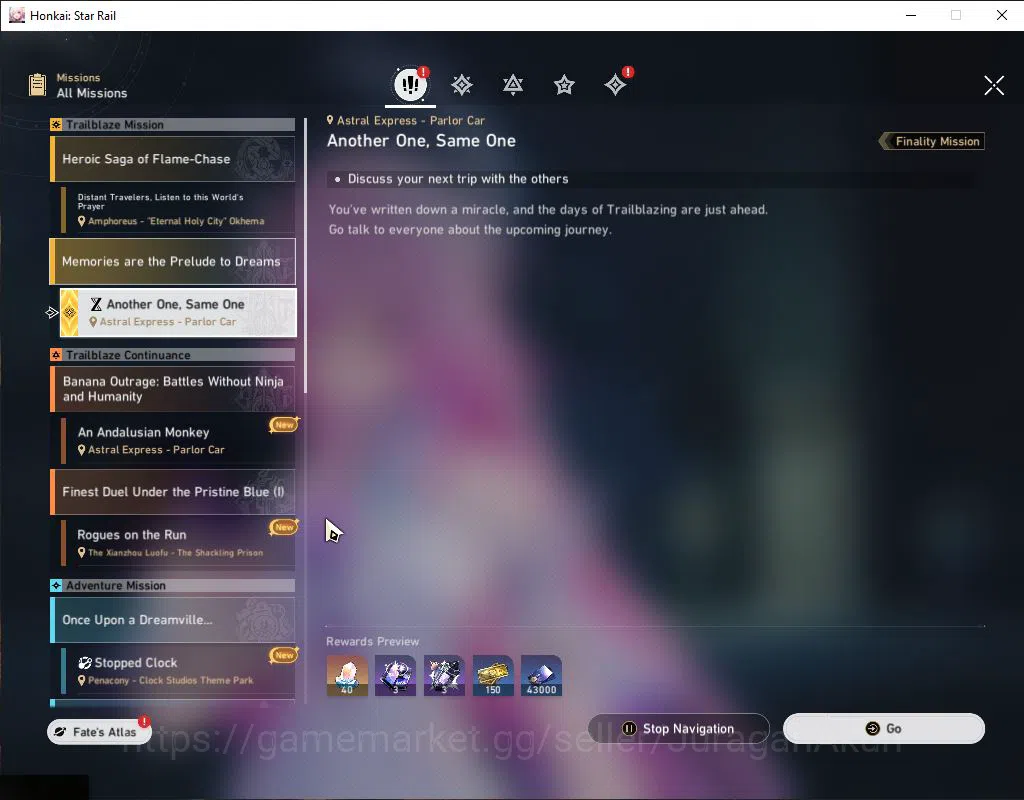
Task: Switch to the Companion Mission star filter icon
Action: click(x=564, y=85)
